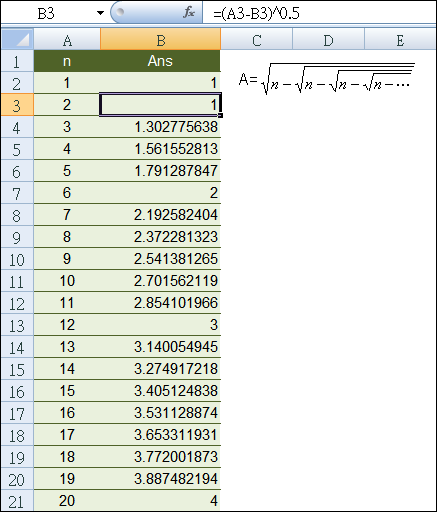
Task: Click cell B13 with value 3
Action: pos(160,325)
